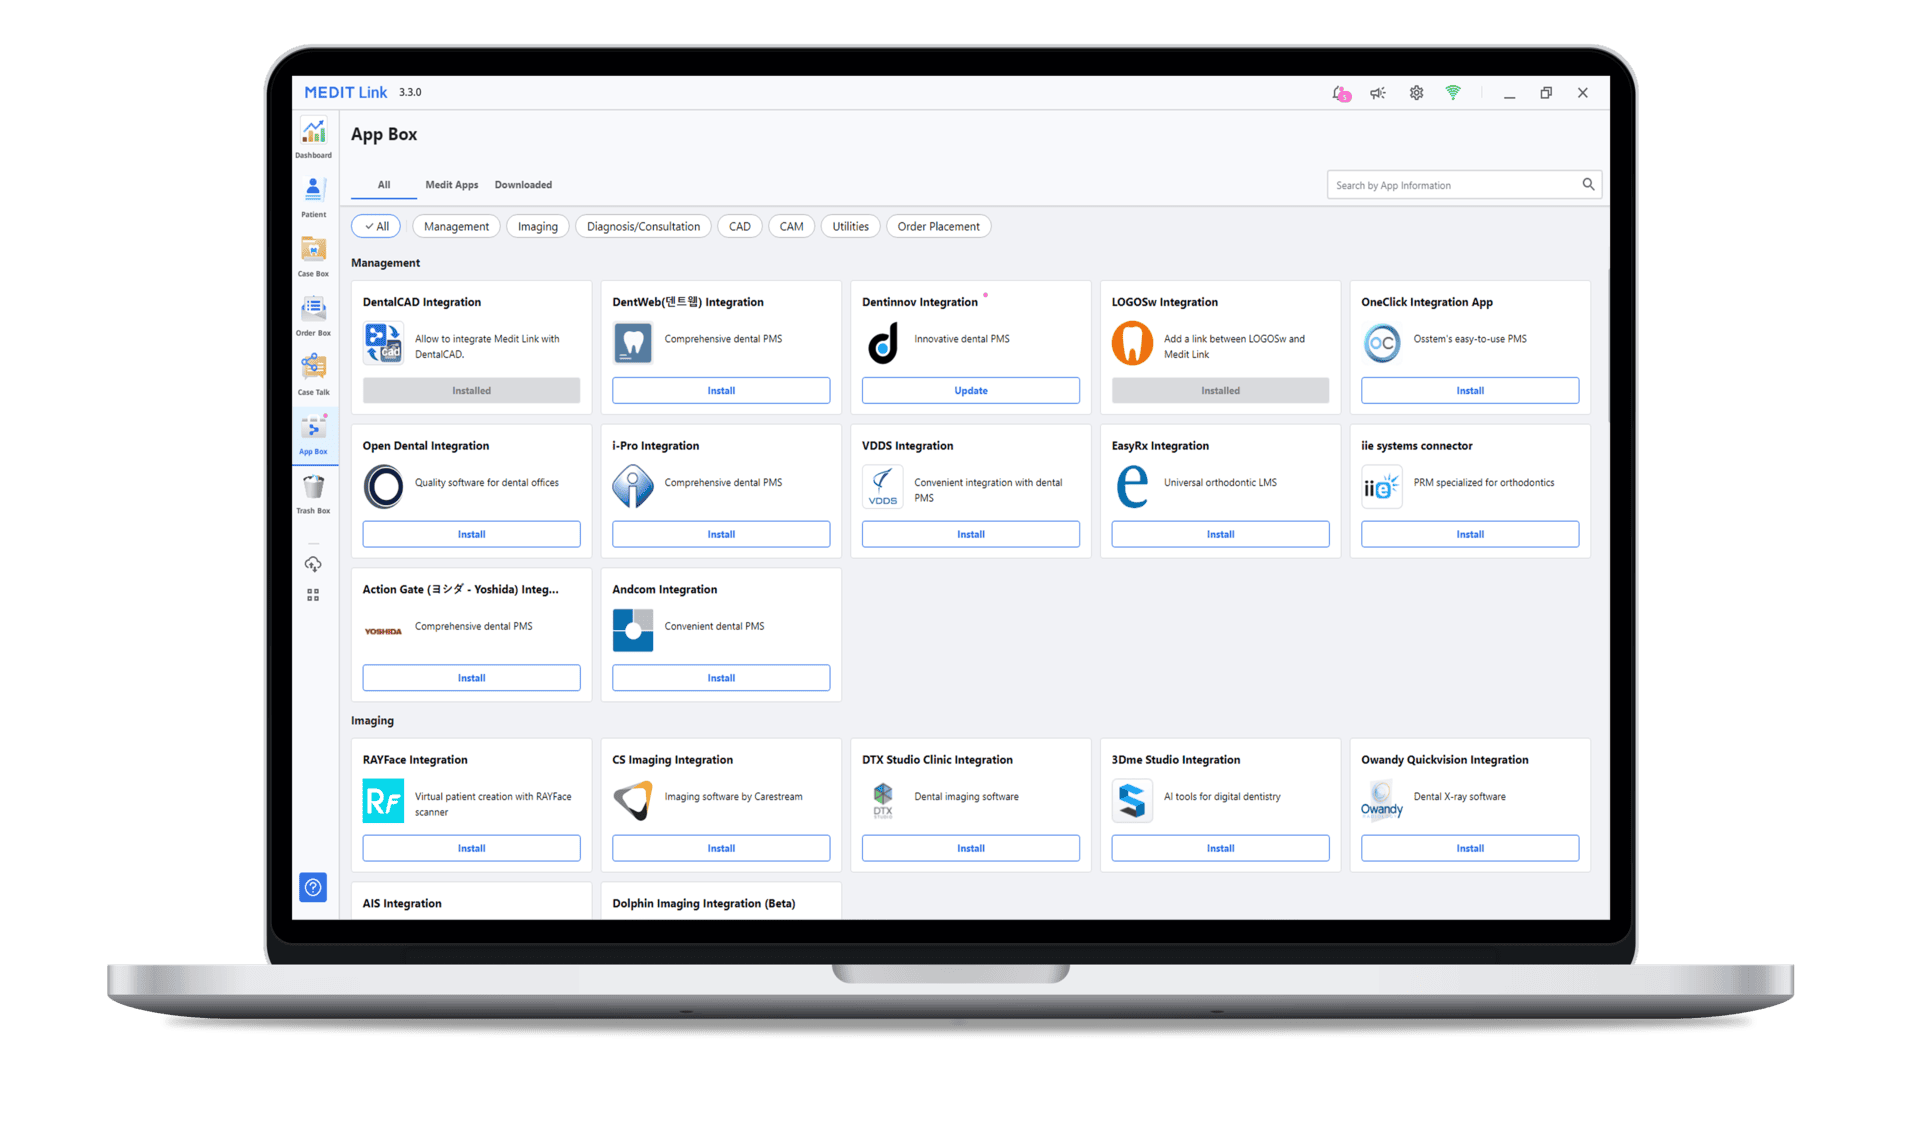Switch to the Downloaded tab
The width and height of the screenshot is (1920, 1138).
click(523, 185)
